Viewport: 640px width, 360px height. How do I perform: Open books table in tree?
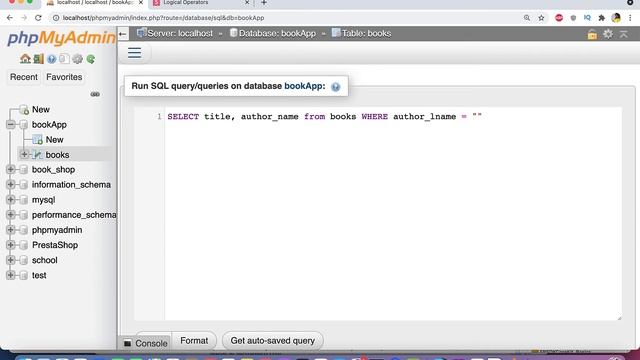[57, 155]
